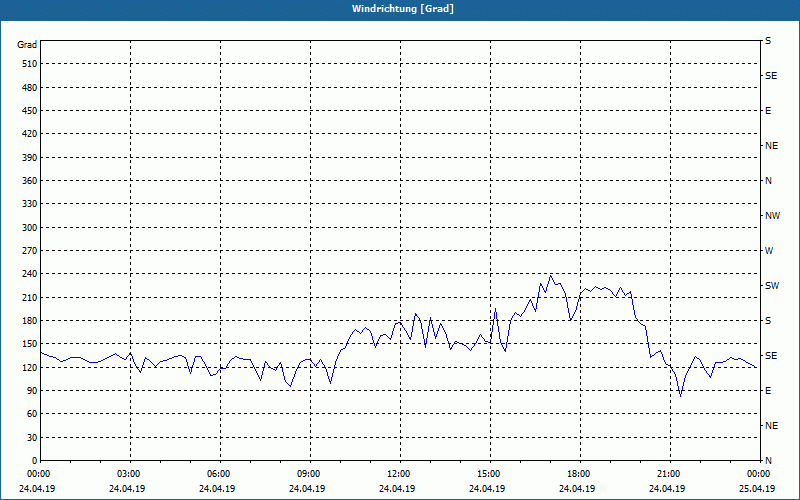Click the 90 y-axis label
This screenshot has width=800, height=500.
coord(32,391)
